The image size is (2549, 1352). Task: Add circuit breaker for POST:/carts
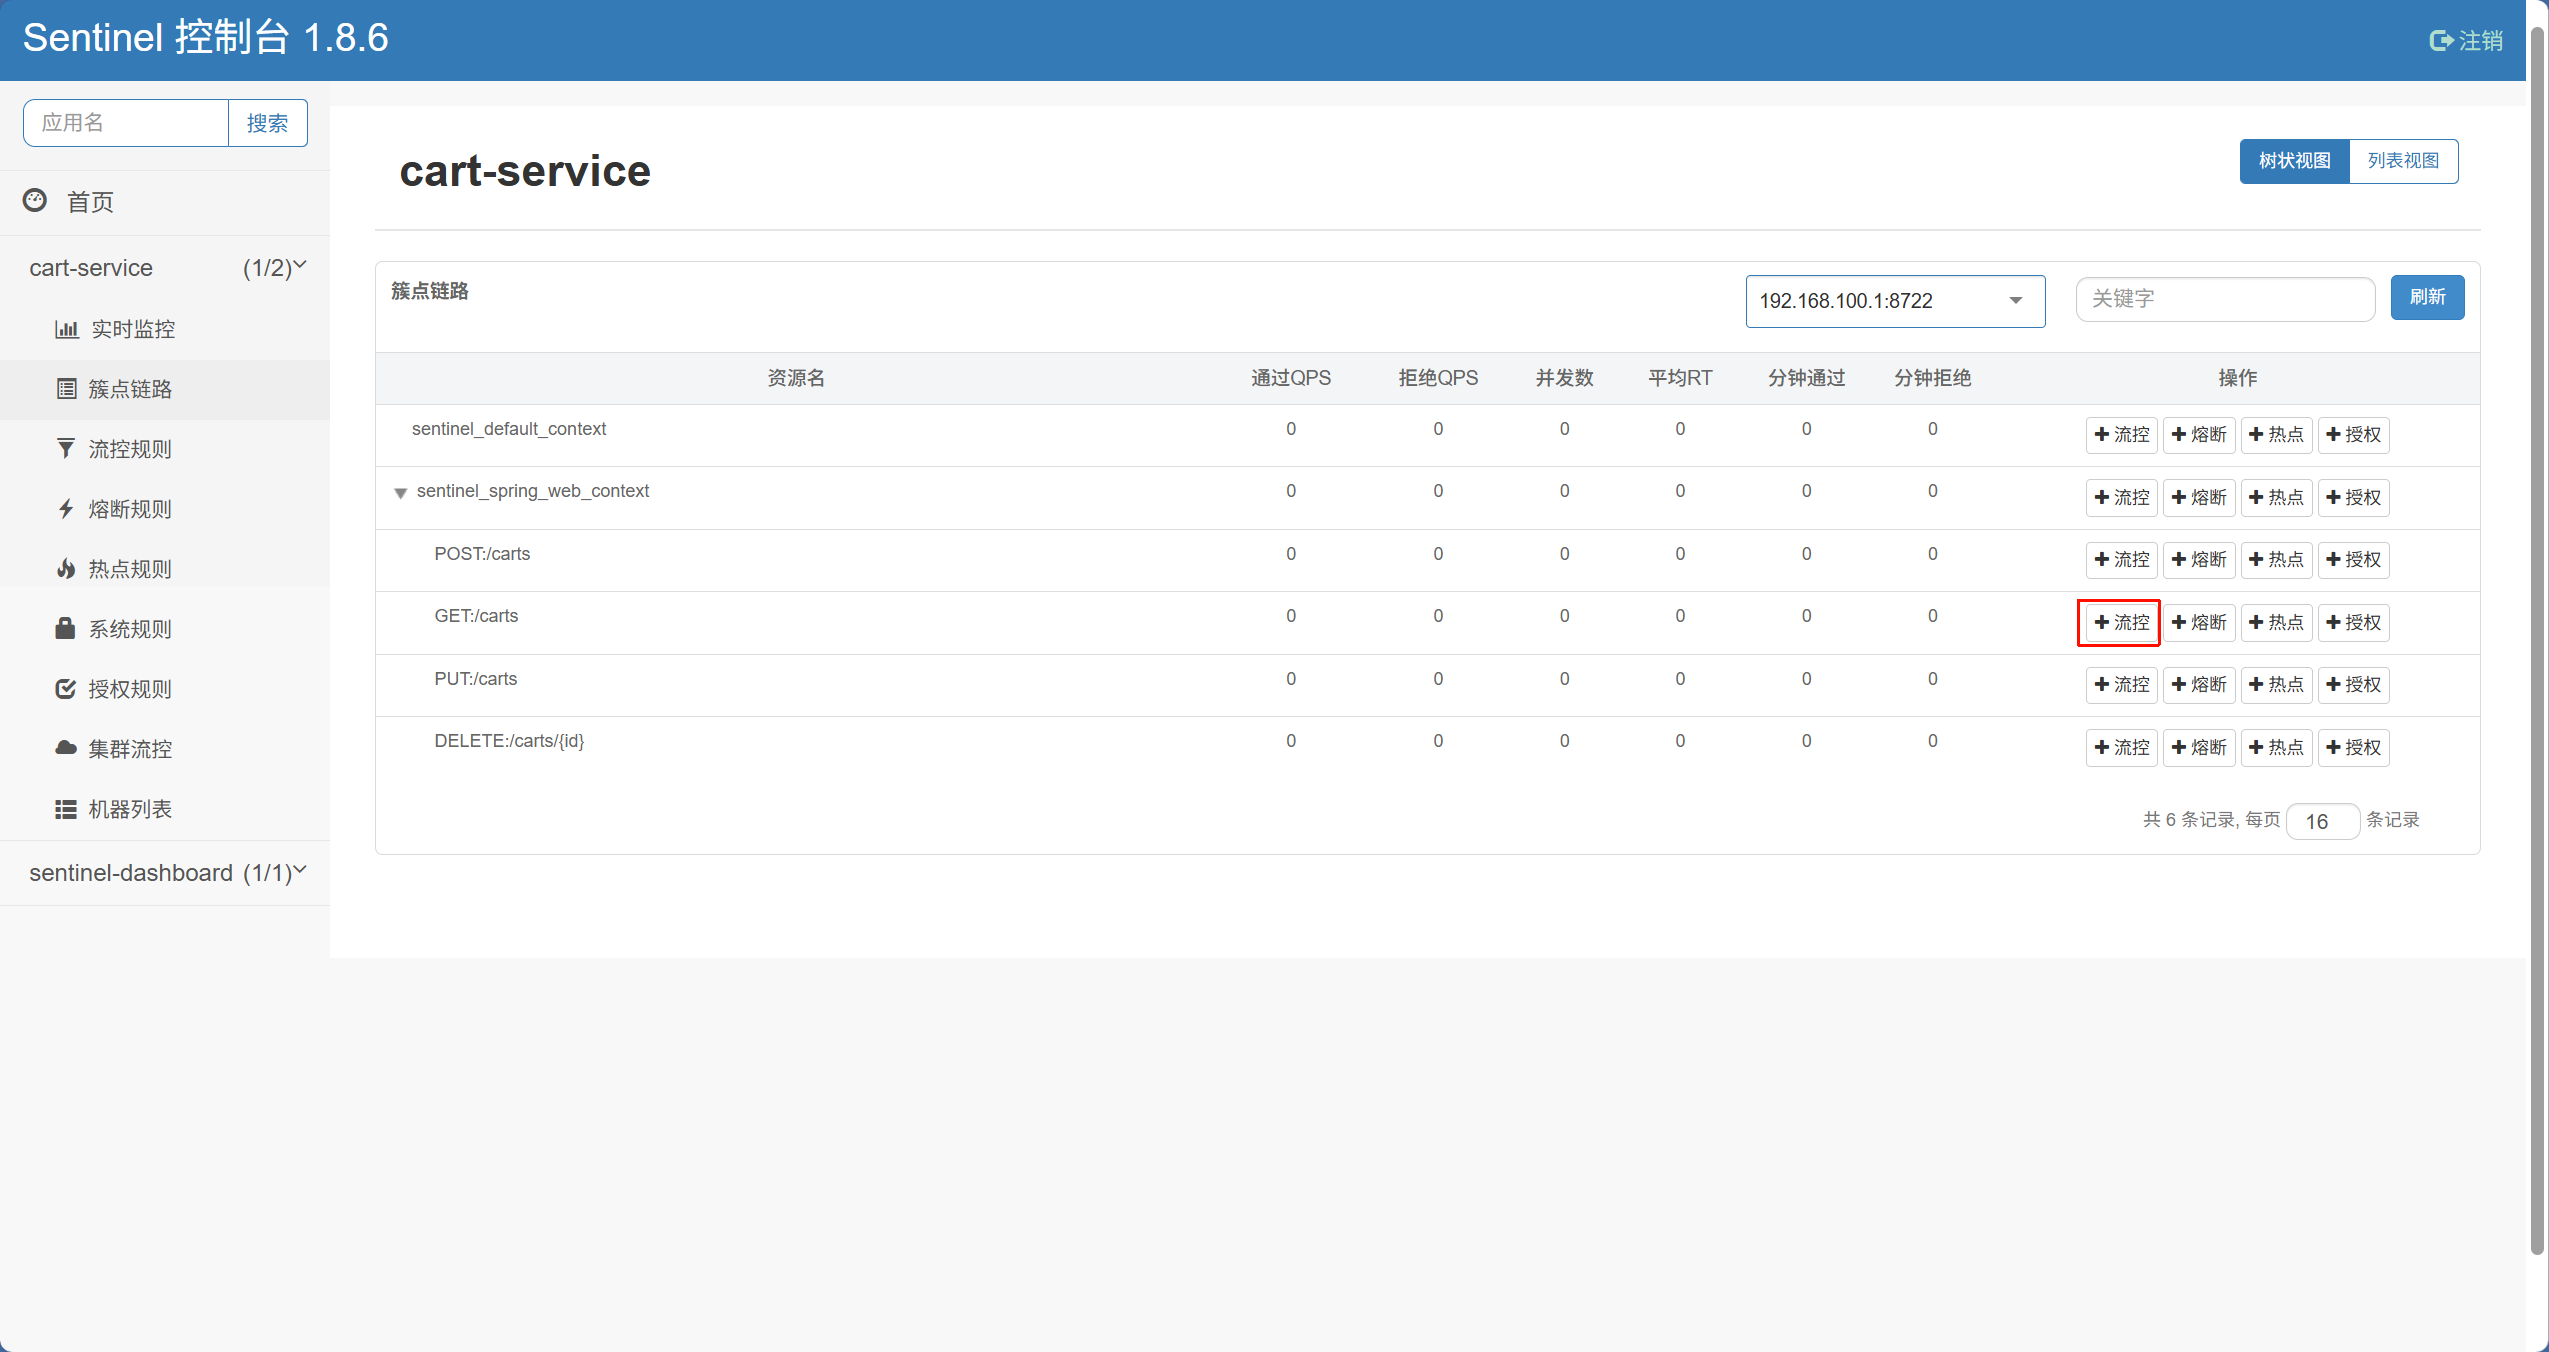point(2198,559)
